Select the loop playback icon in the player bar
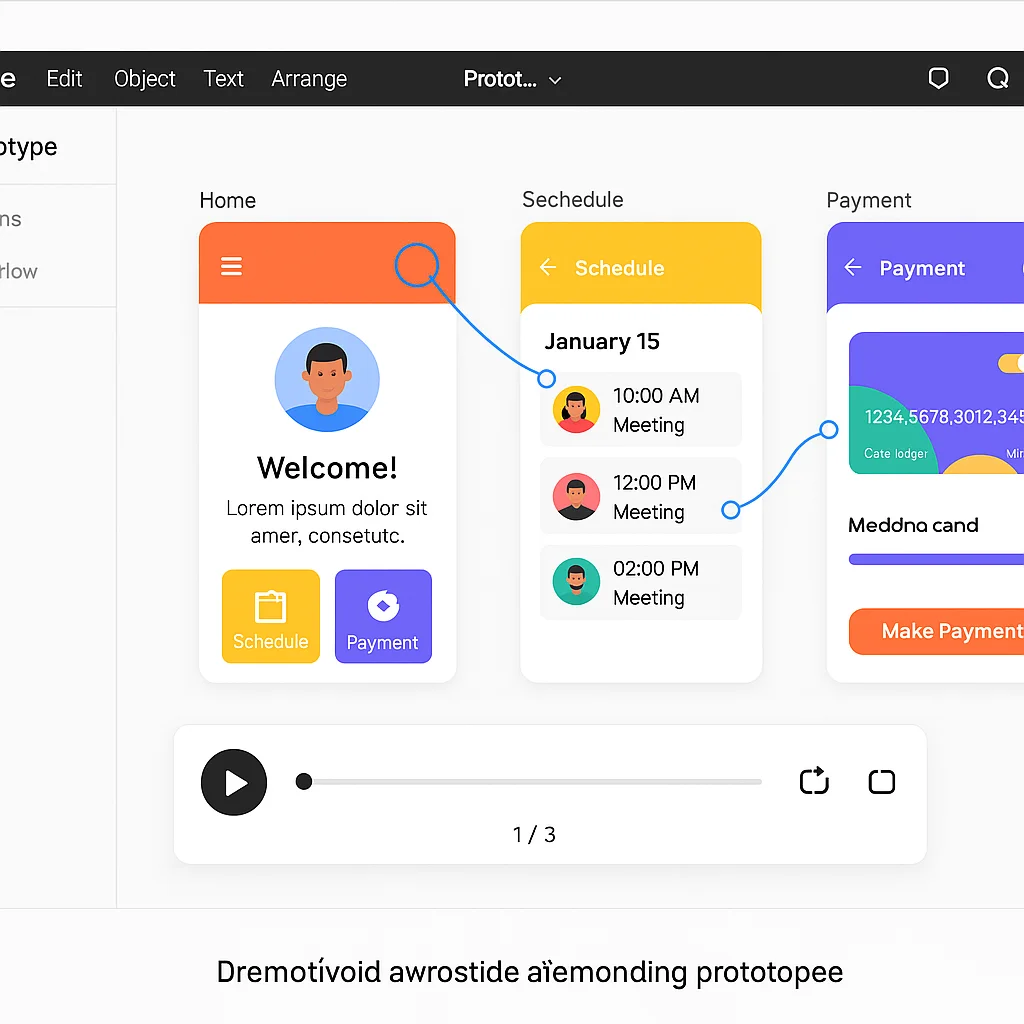This screenshot has width=1024, height=1024. point(814,782)
